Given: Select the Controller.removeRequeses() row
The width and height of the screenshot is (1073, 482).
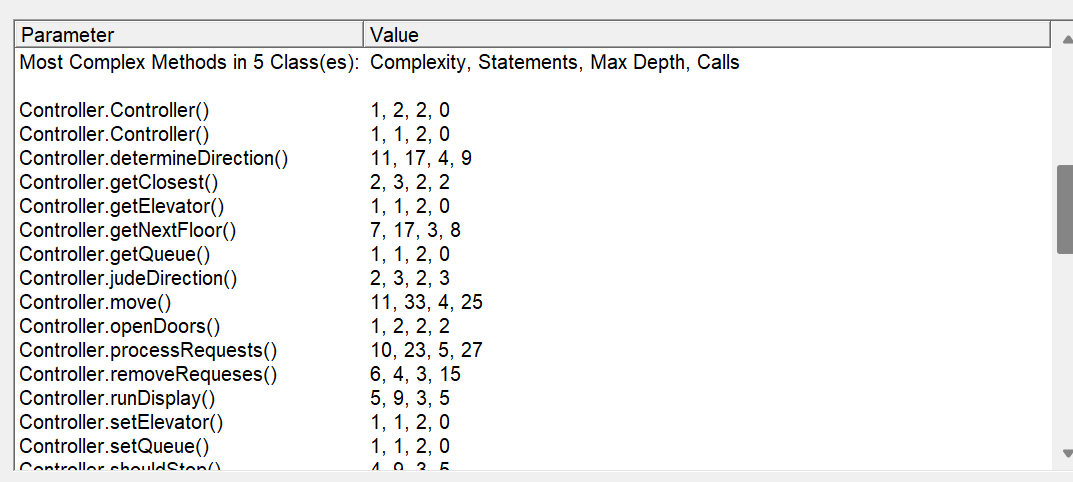Looking at the screenshot, I should tap(533, 374).
